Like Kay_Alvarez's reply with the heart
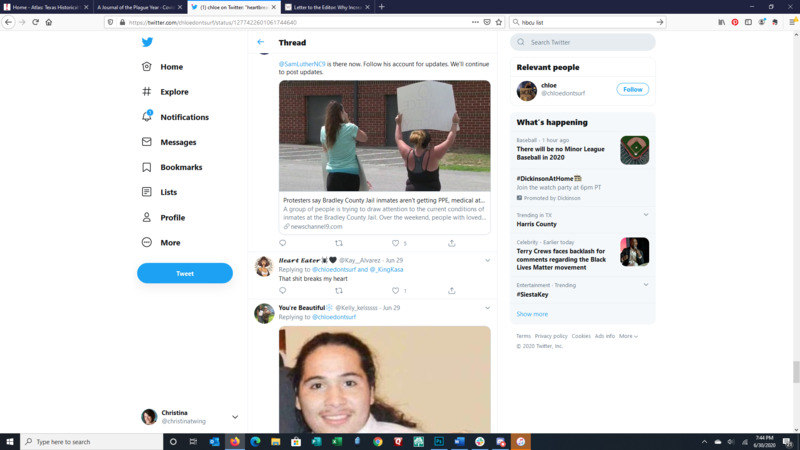The width and height of the screenshot is (800, 450). 395,291
